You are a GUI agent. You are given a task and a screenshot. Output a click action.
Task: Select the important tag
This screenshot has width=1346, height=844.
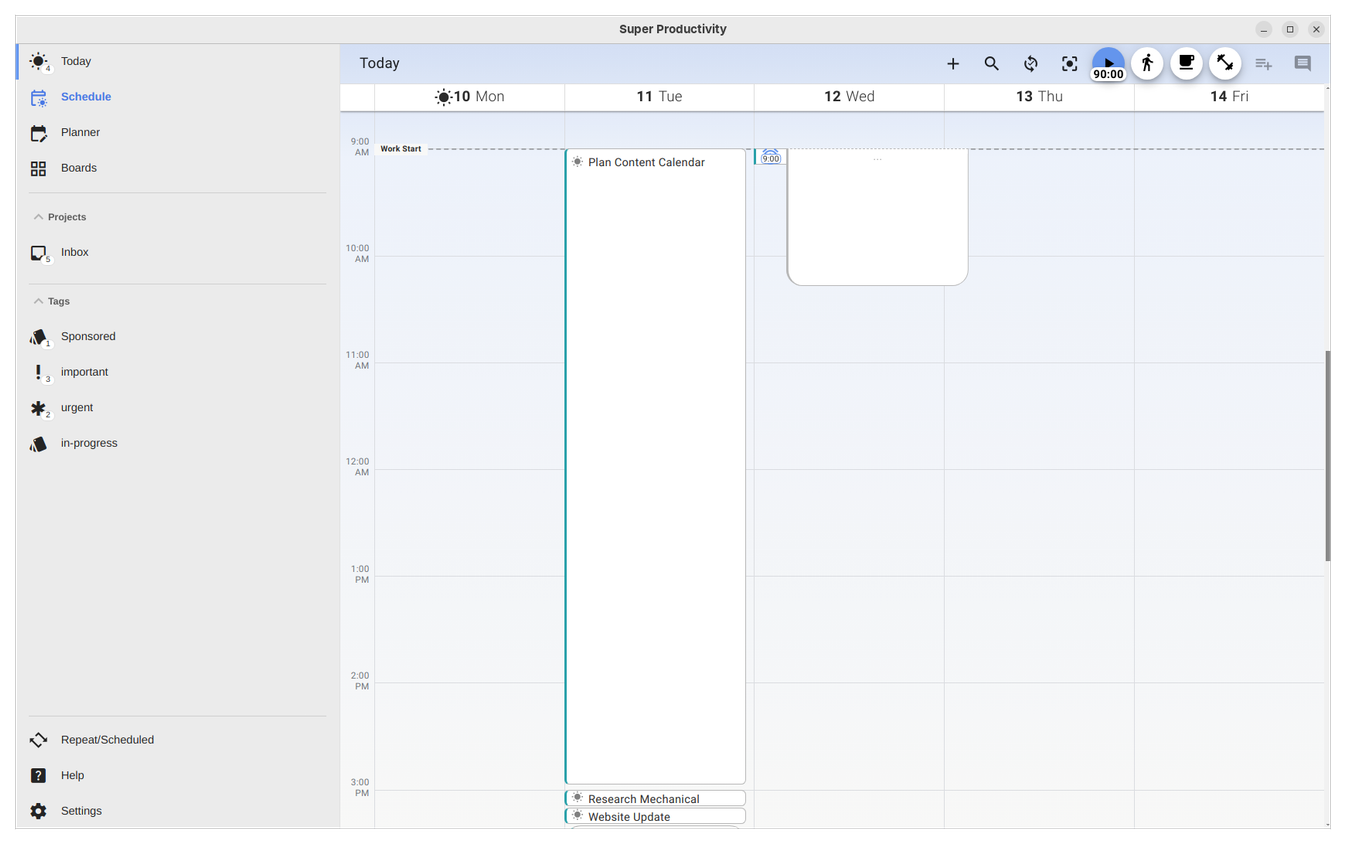[178, 372]
